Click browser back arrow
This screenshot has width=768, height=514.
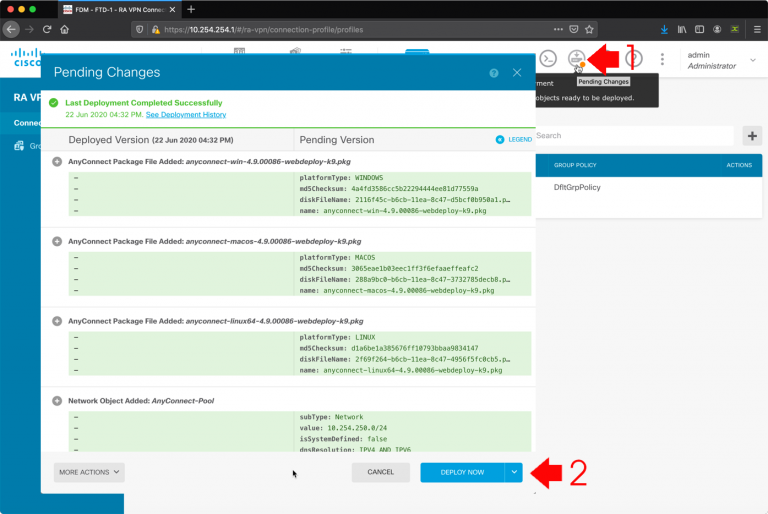click(11, 29)
